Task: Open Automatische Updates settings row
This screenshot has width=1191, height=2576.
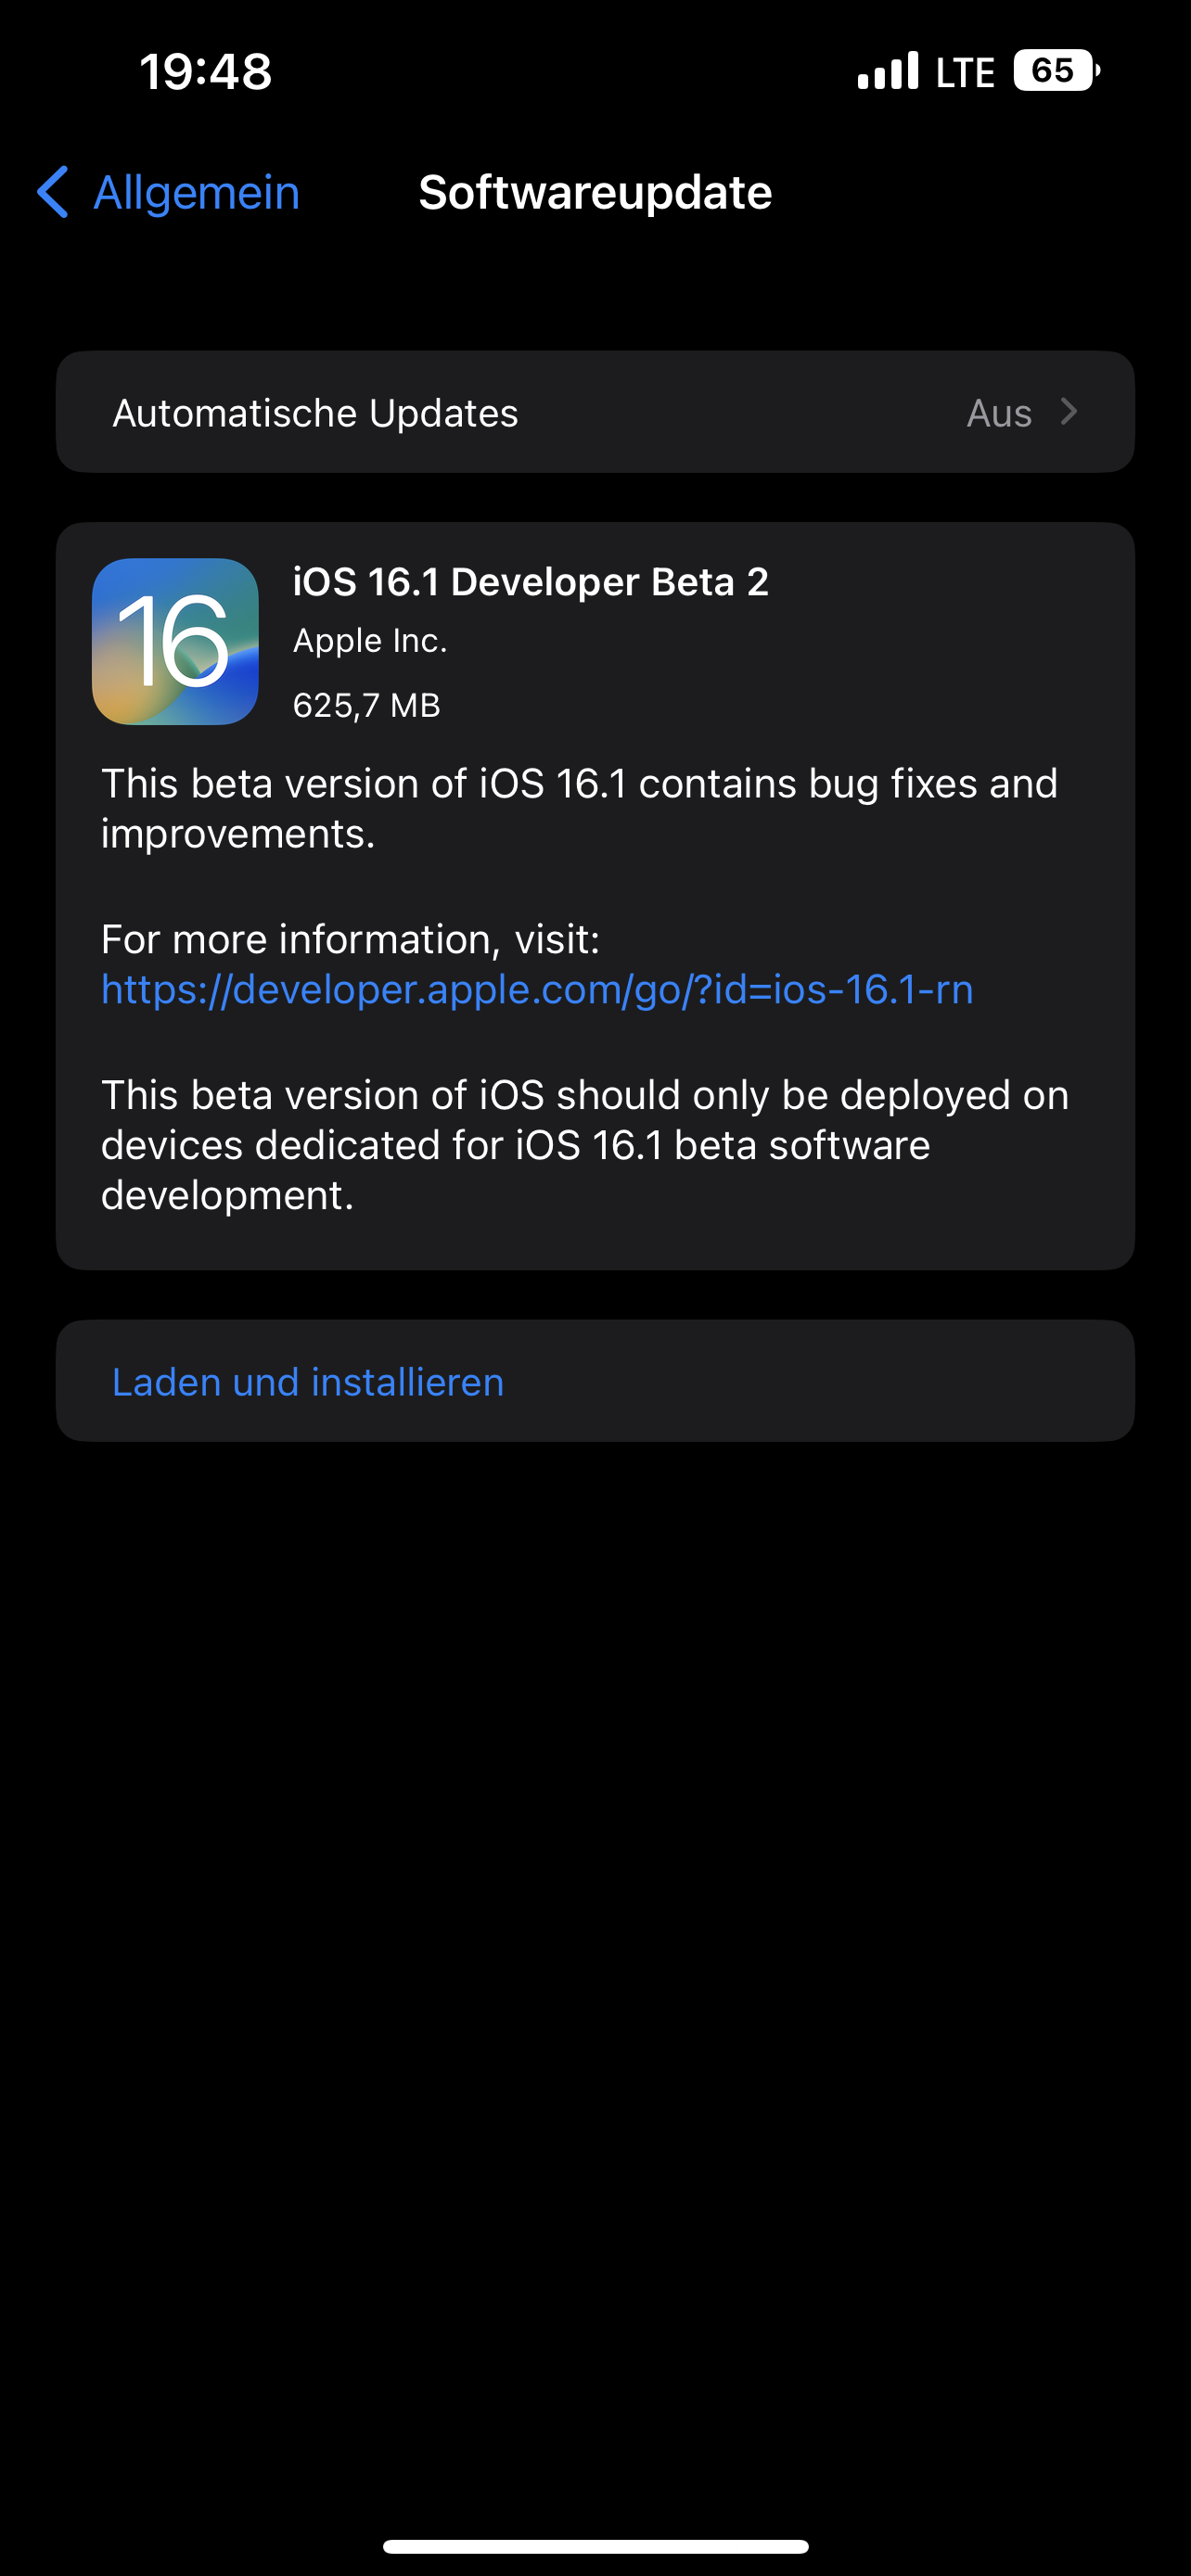Action: (595, 412)
